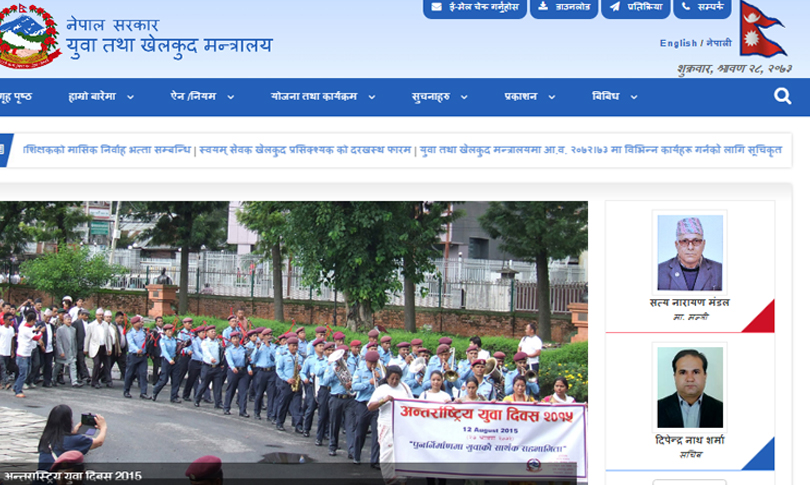Expand chevron beside प्रकाशन

click(x=552, y=97)
